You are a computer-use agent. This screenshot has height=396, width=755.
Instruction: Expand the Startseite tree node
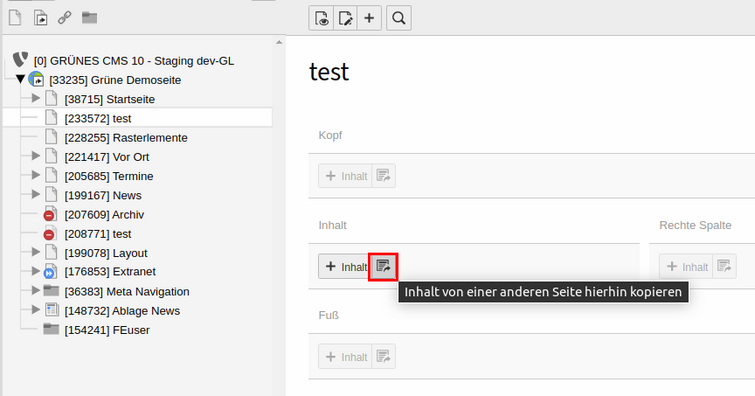point(36,98)
